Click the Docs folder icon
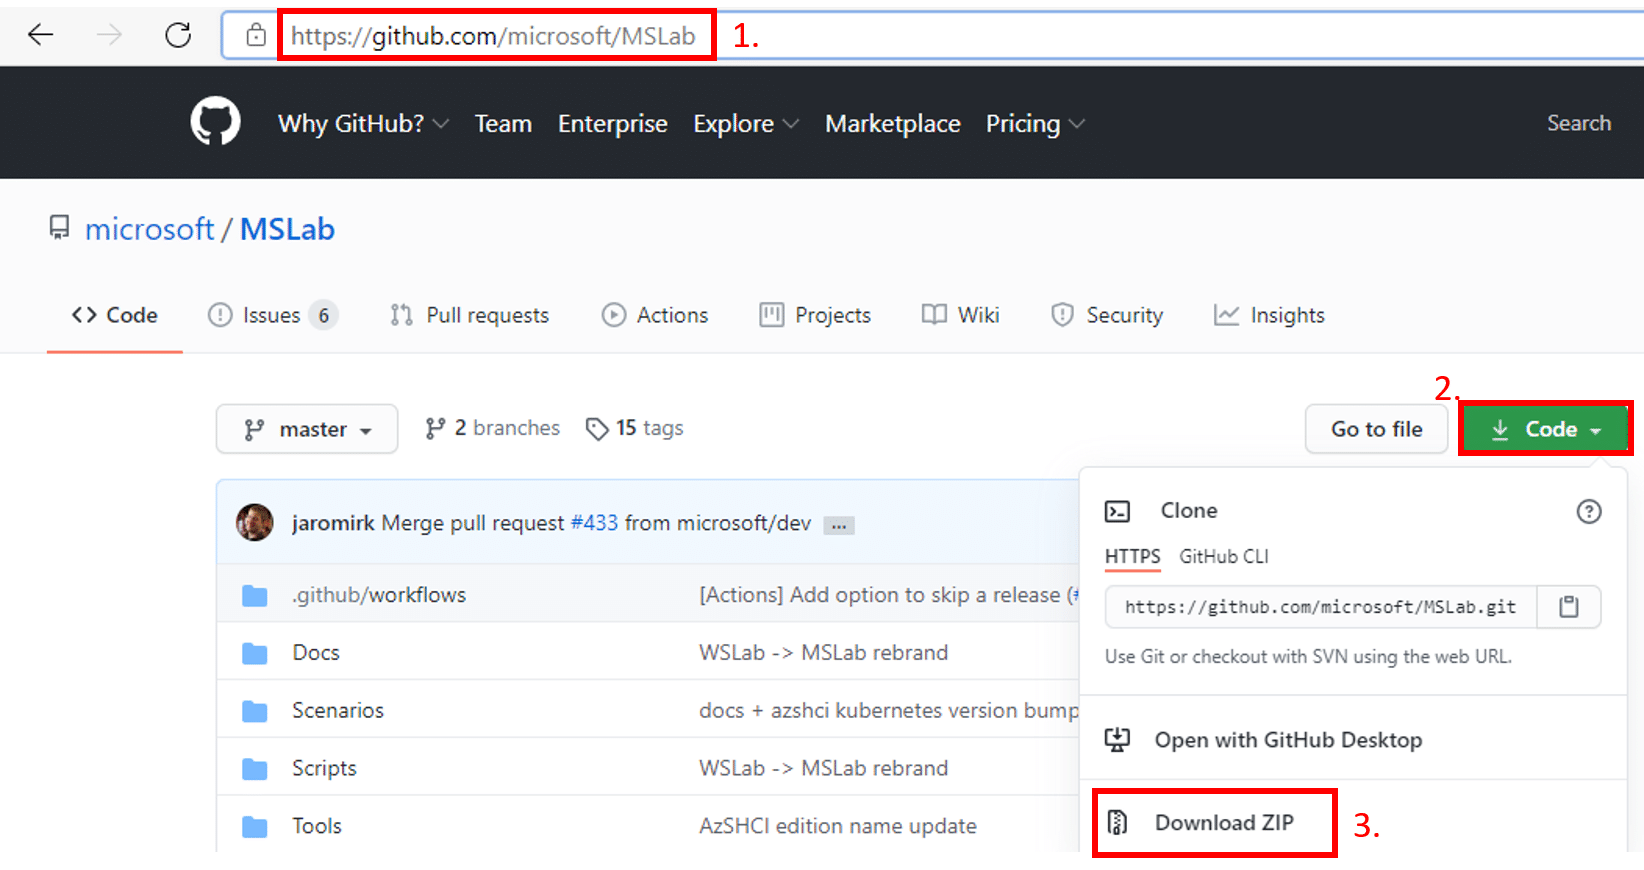 click(255, 653)
